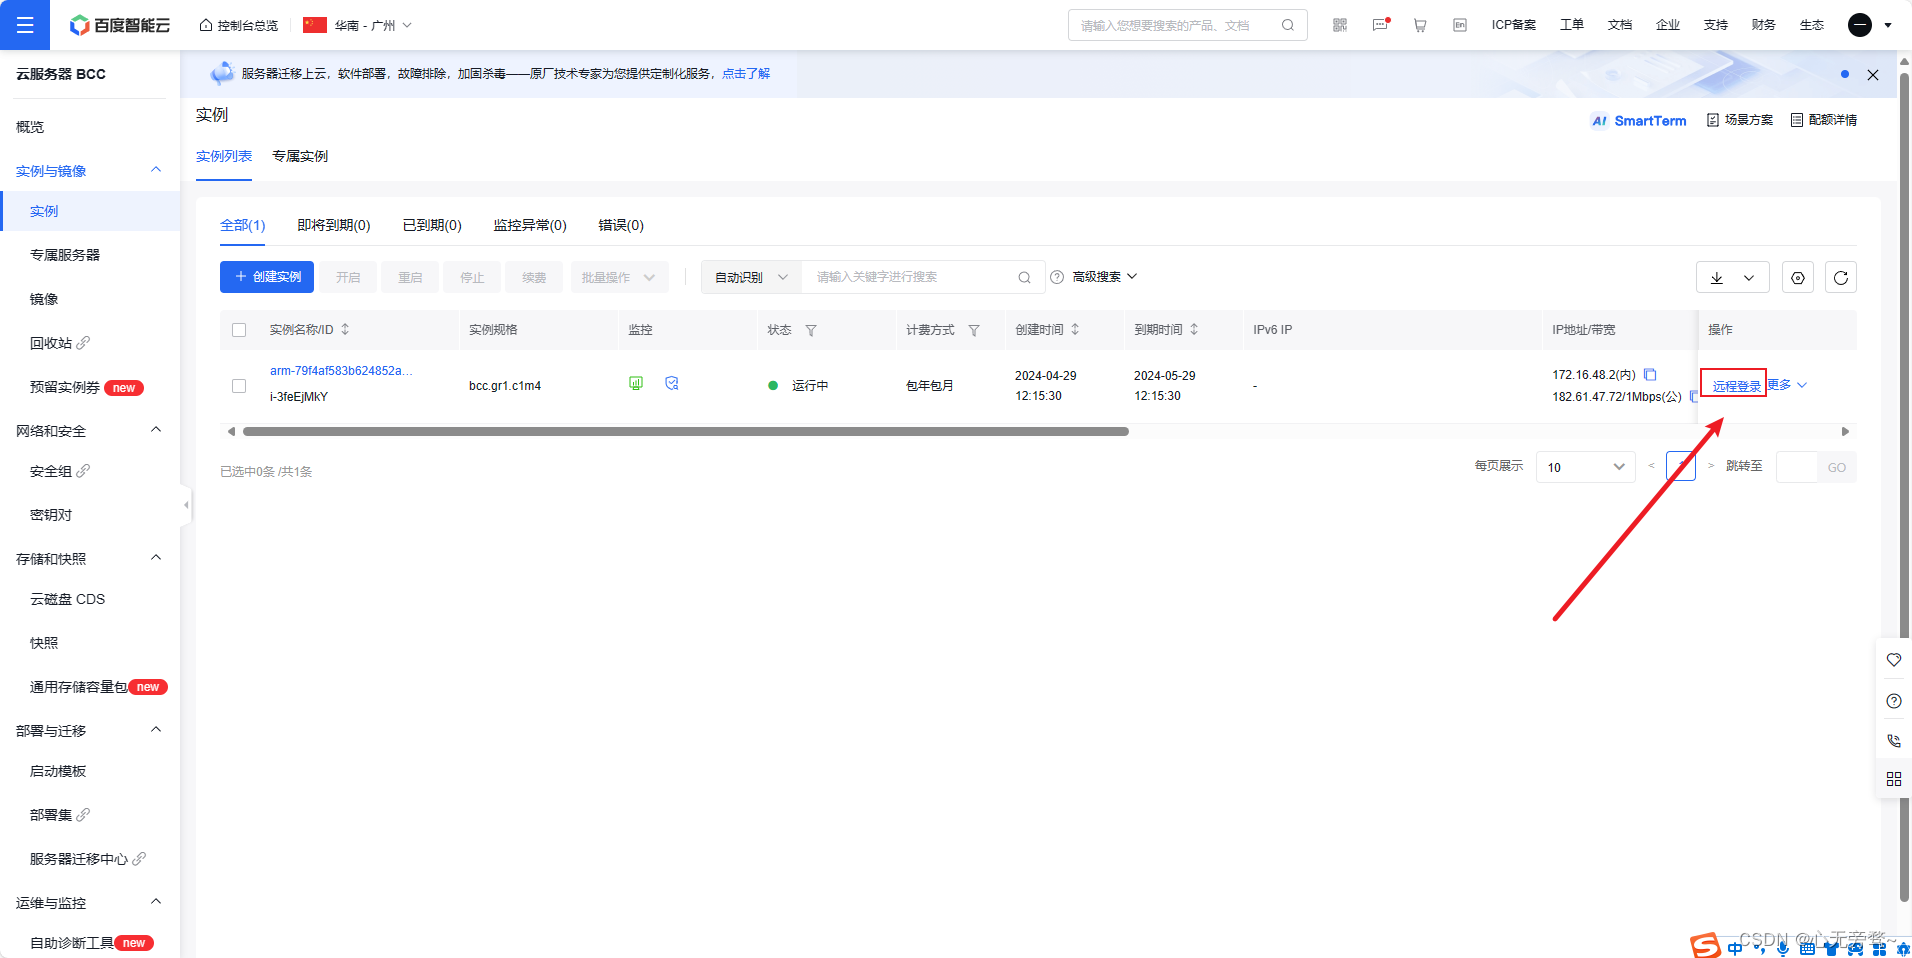This screenshot has width=1912, height=958.
Task: Launch SmartTerm AI terminal
Action: pos(1639,121)
